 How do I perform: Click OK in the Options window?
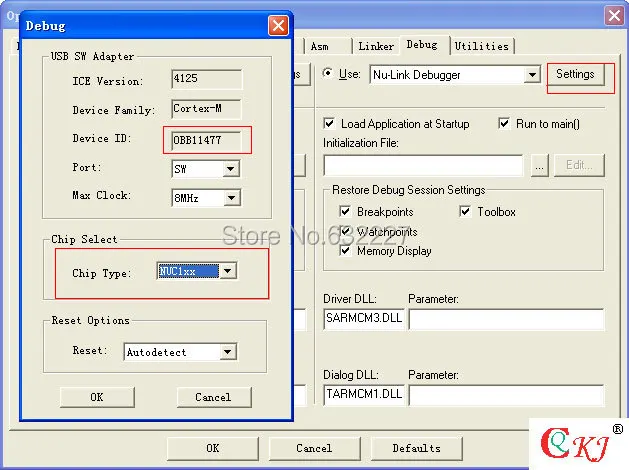tap(213, 448)
